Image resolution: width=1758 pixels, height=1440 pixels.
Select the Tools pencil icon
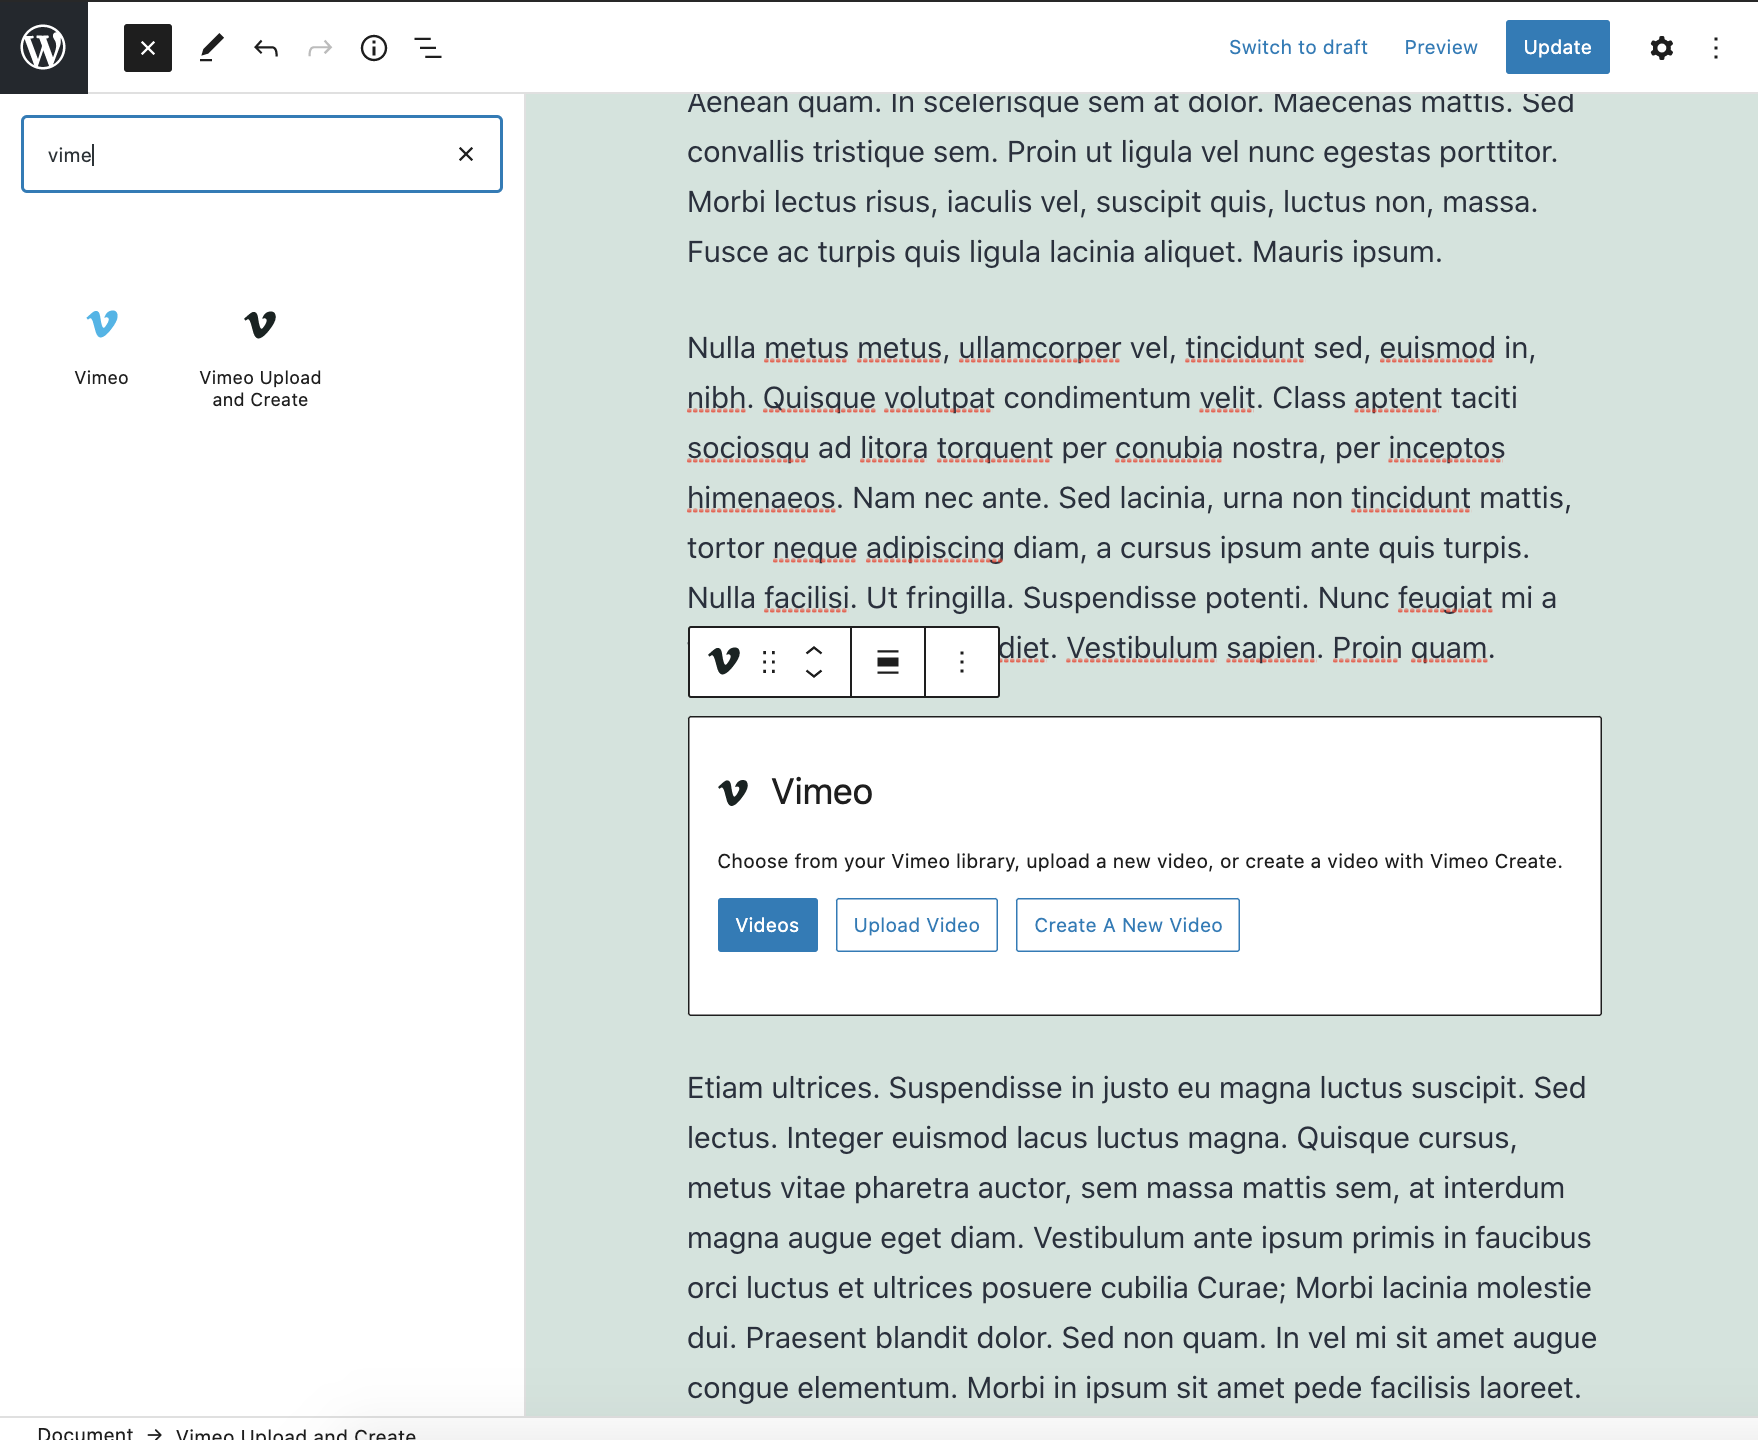(211, 48)
